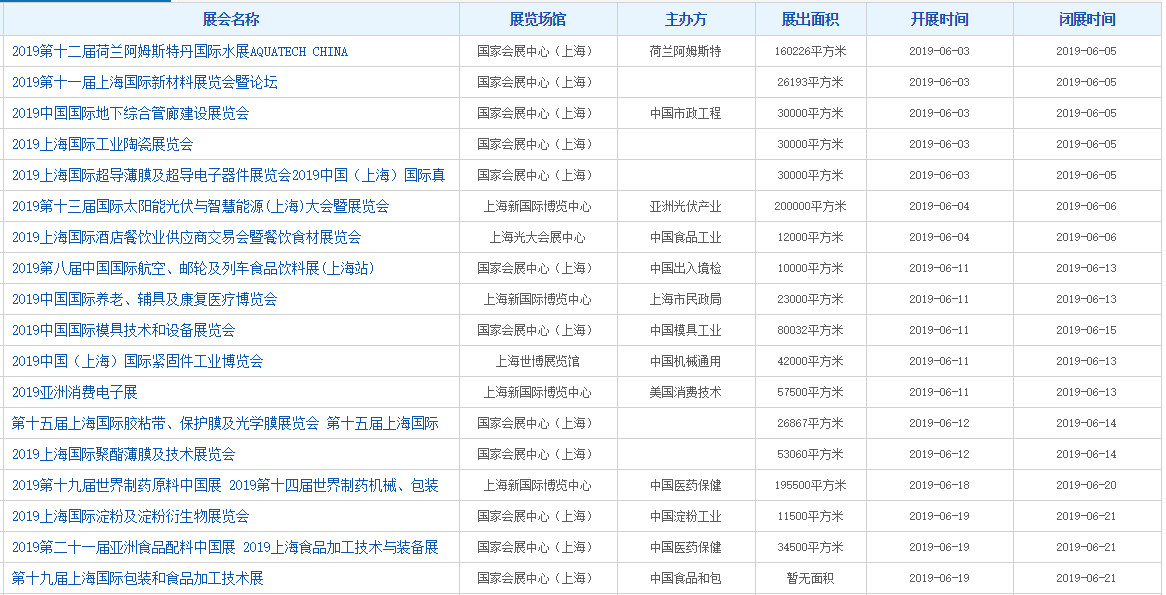Screen dimensions: 1166x595
Task: Select area cell 200000平方米
Action: [811, 207]
